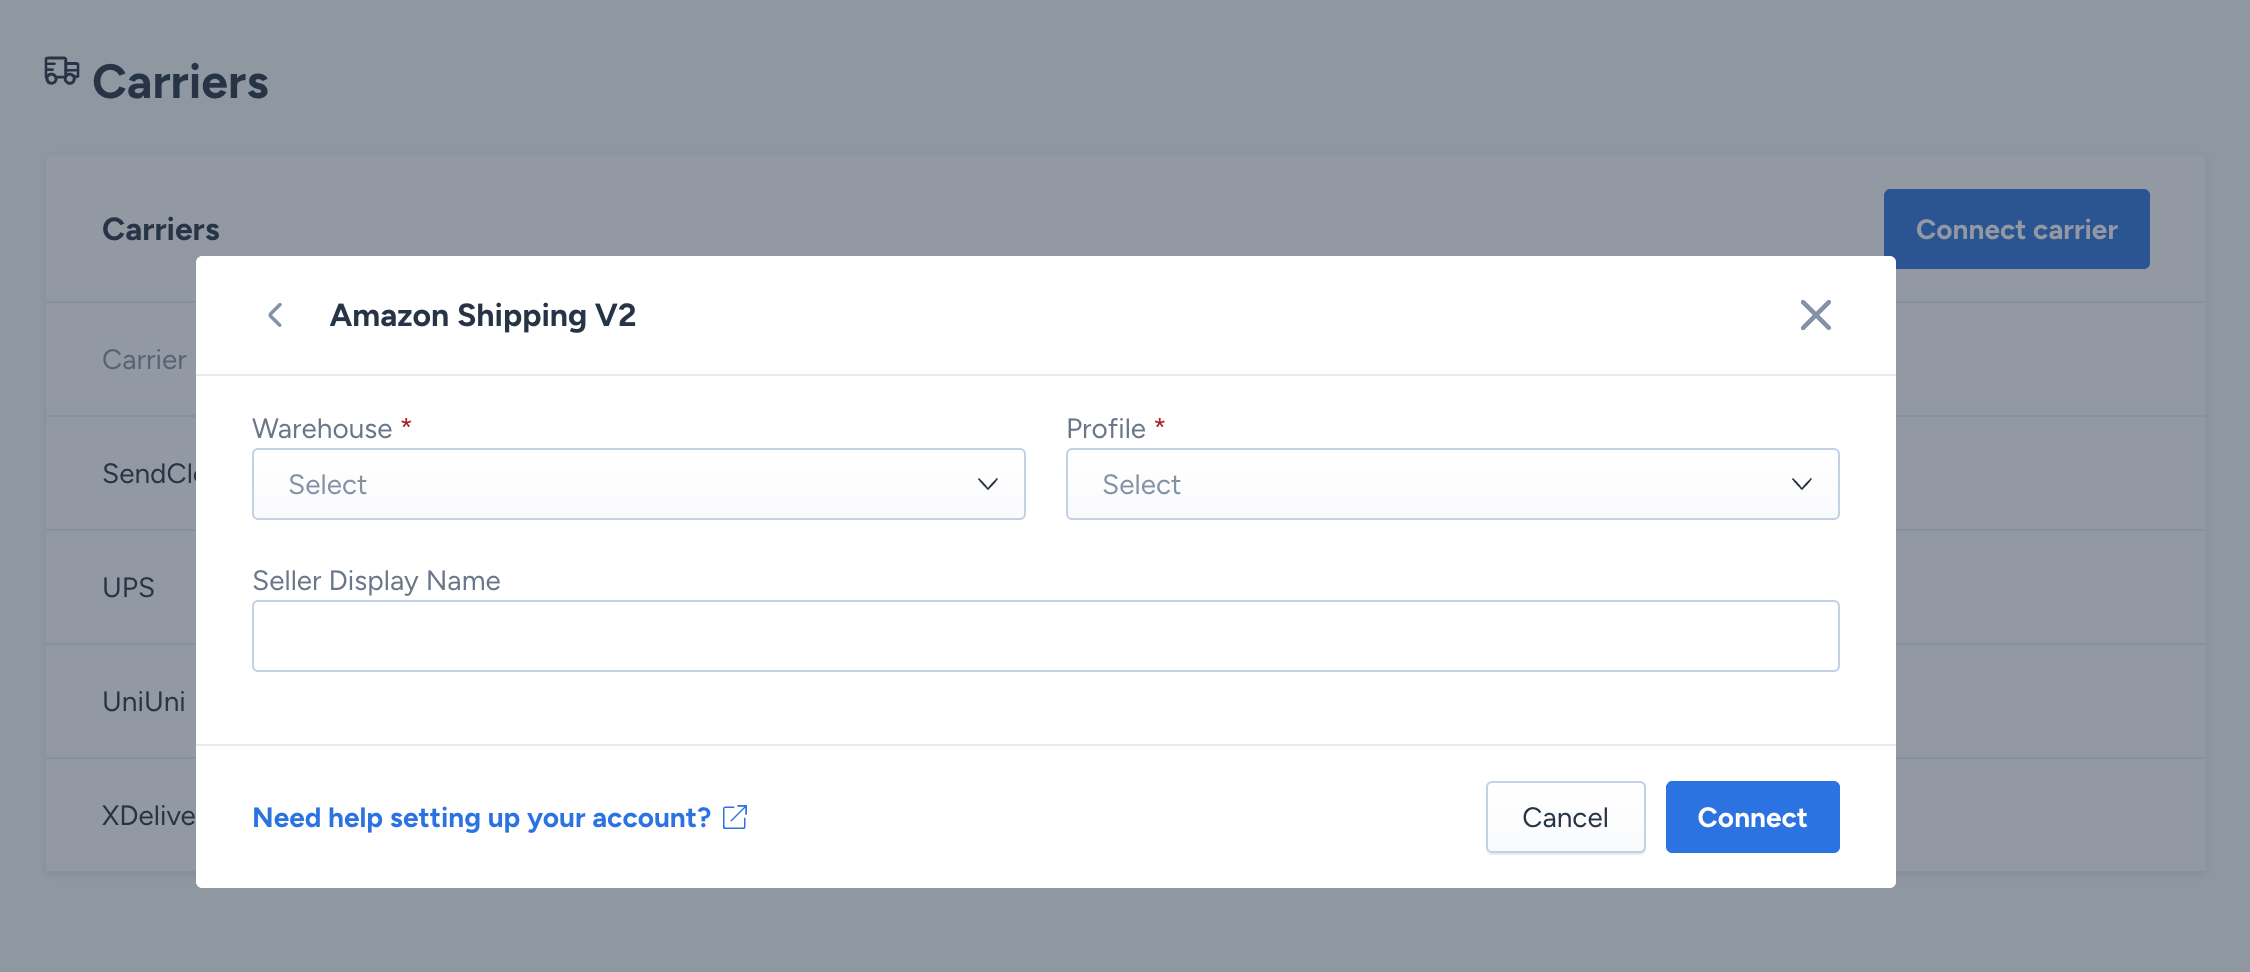Select the UPS carrier row
This screenshot has height=972, width=2250.
129,587
